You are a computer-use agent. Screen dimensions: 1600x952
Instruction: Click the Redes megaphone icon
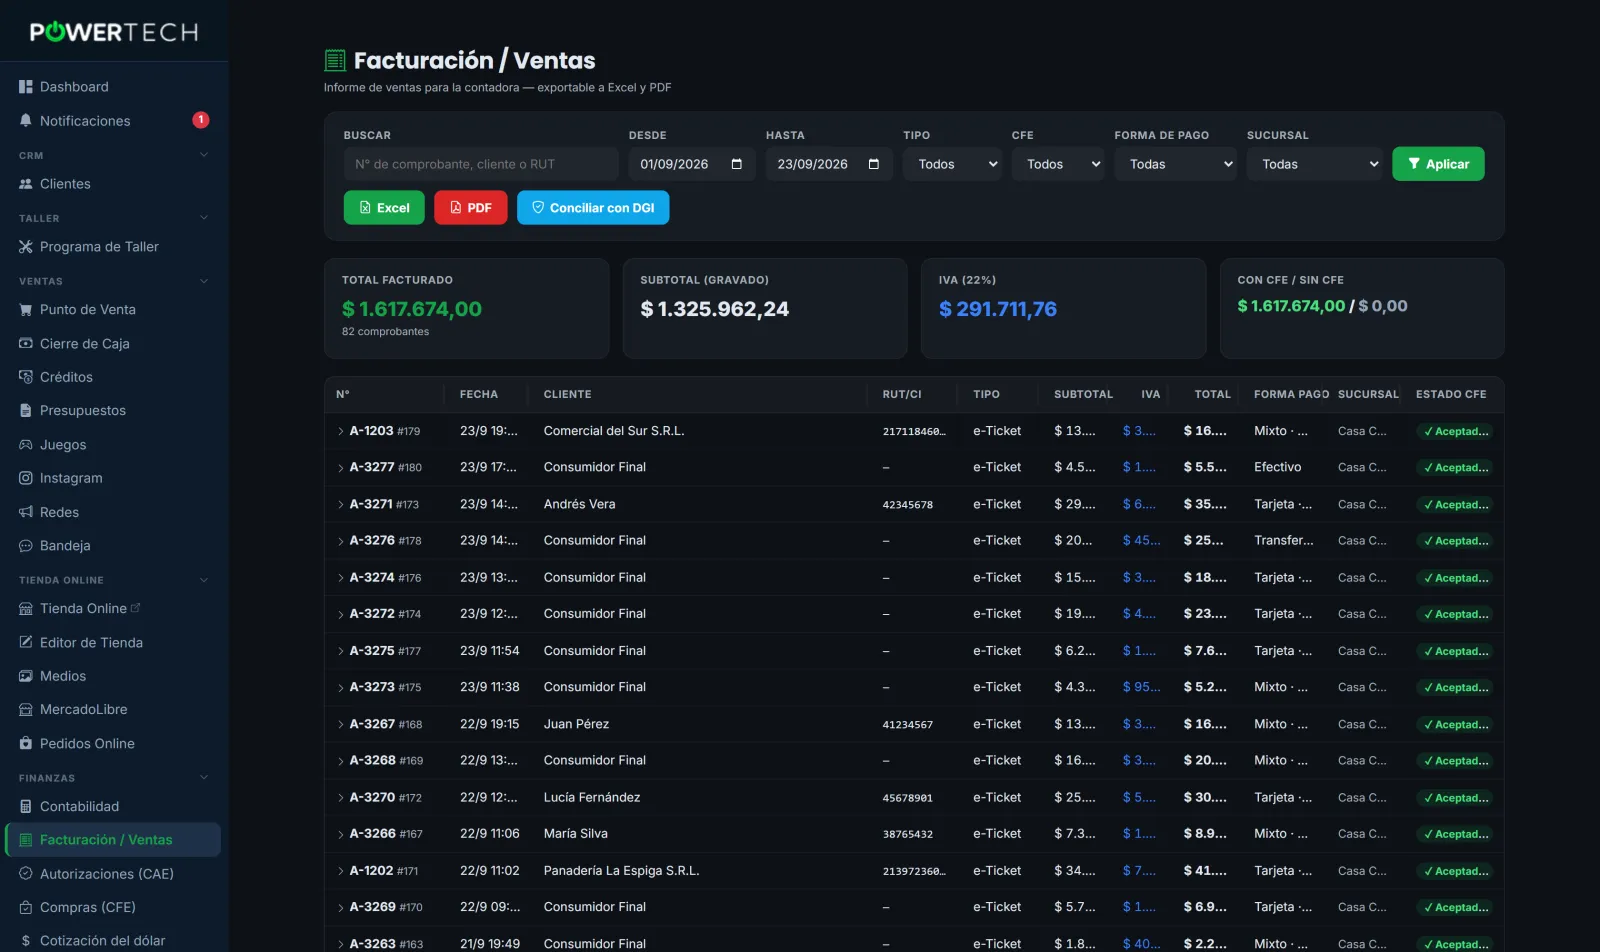(26, 512)
